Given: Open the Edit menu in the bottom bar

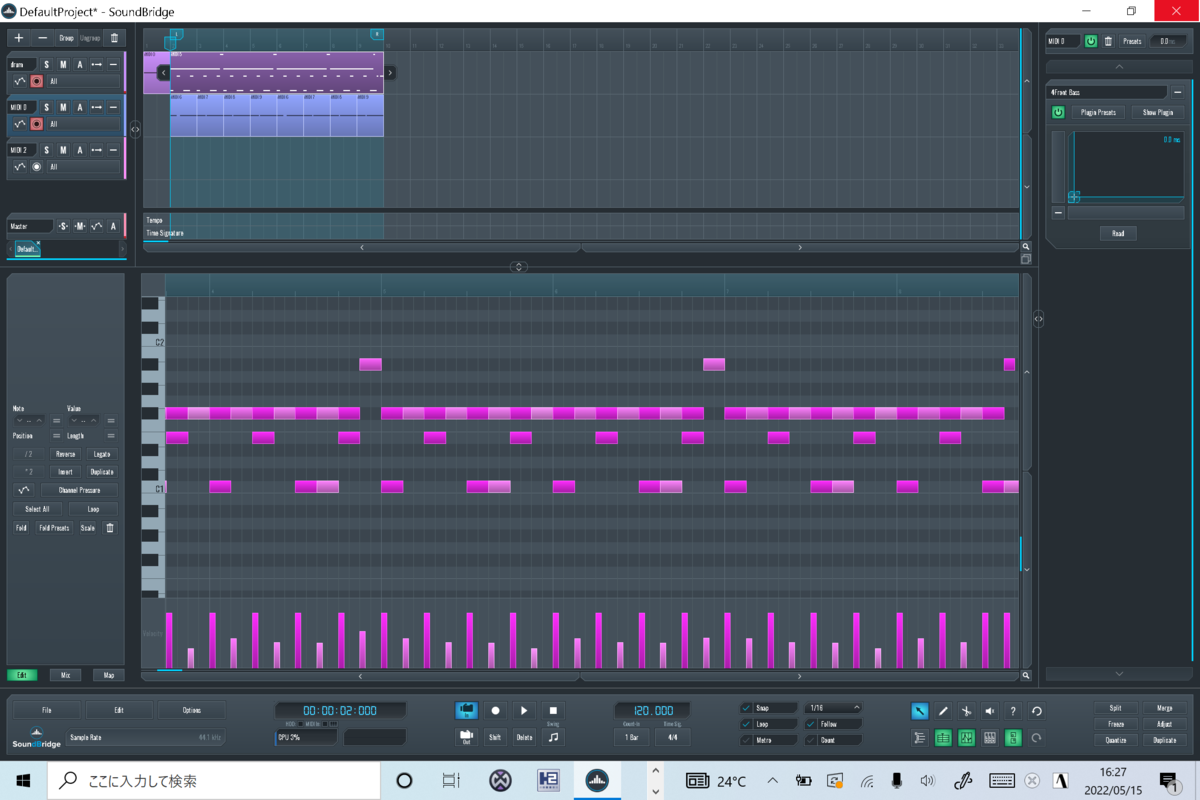Looking at the screenshot, I should pos(119,710).
